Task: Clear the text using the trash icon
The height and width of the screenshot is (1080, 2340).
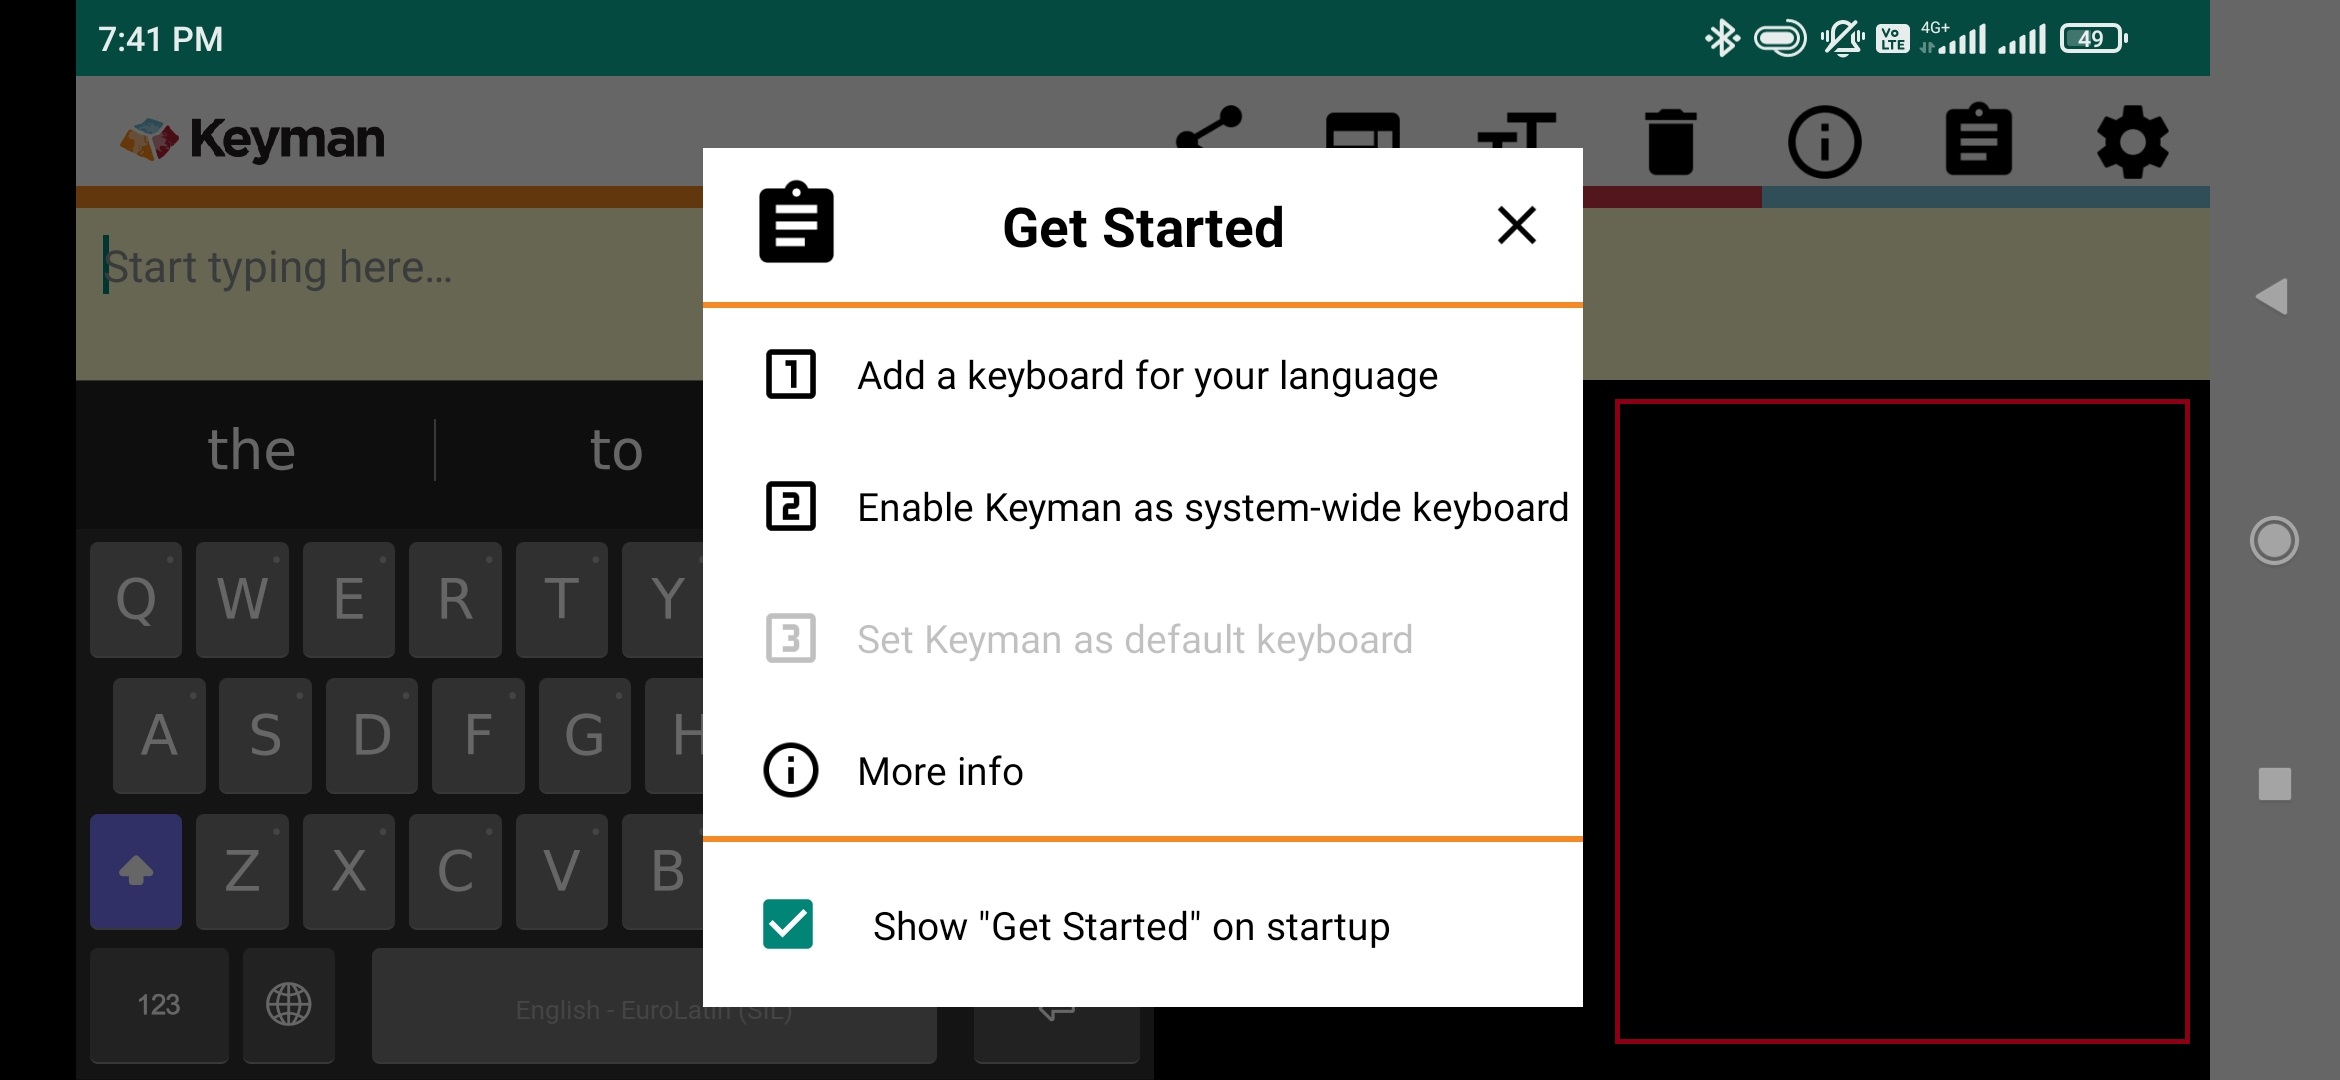Action: click(1672, 140)
